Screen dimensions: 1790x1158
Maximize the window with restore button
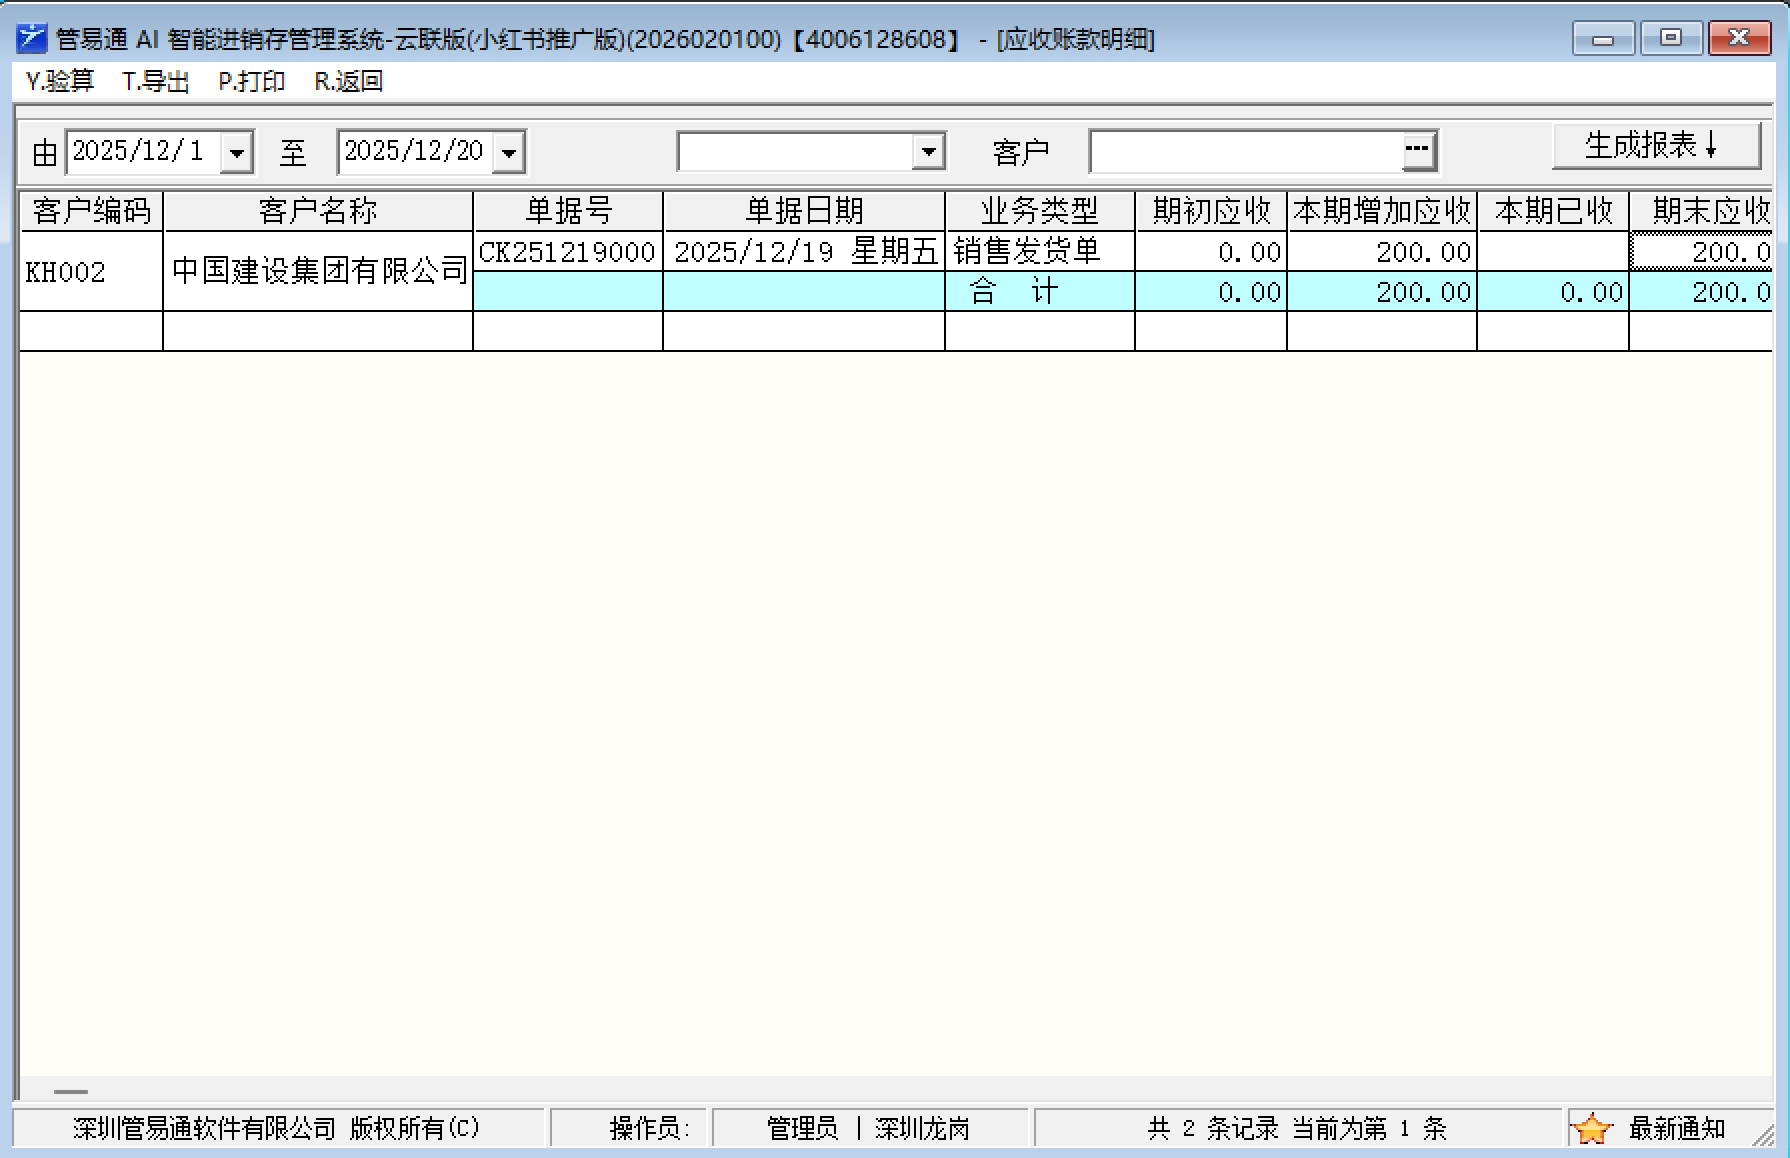click(x=1670, y=39)
